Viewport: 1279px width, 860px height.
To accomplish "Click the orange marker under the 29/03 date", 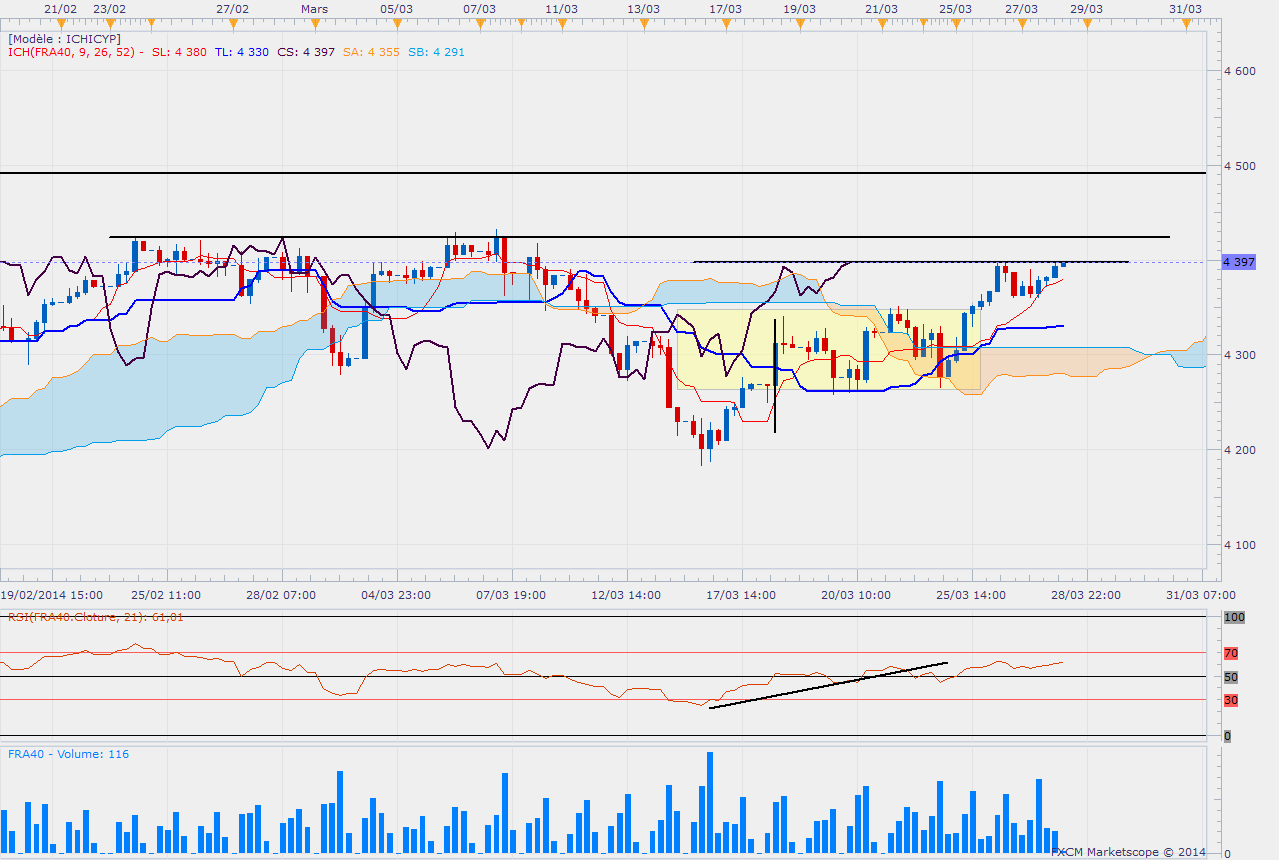I will 1087,24.
